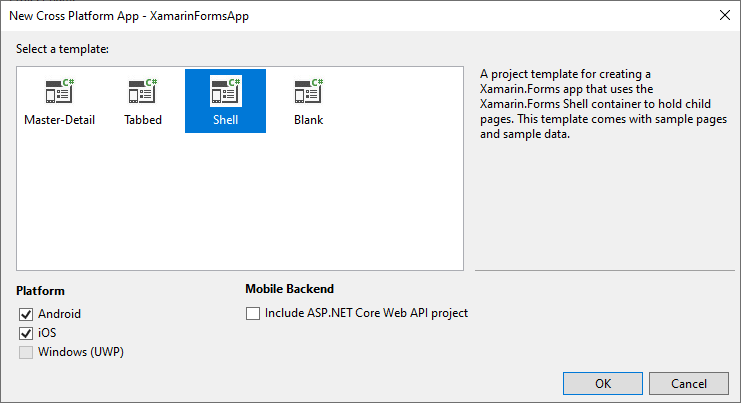Enable Include ASP.NET Core Web API project
The height and width of the screenshot is (403, 741).
tap(253, 313)
